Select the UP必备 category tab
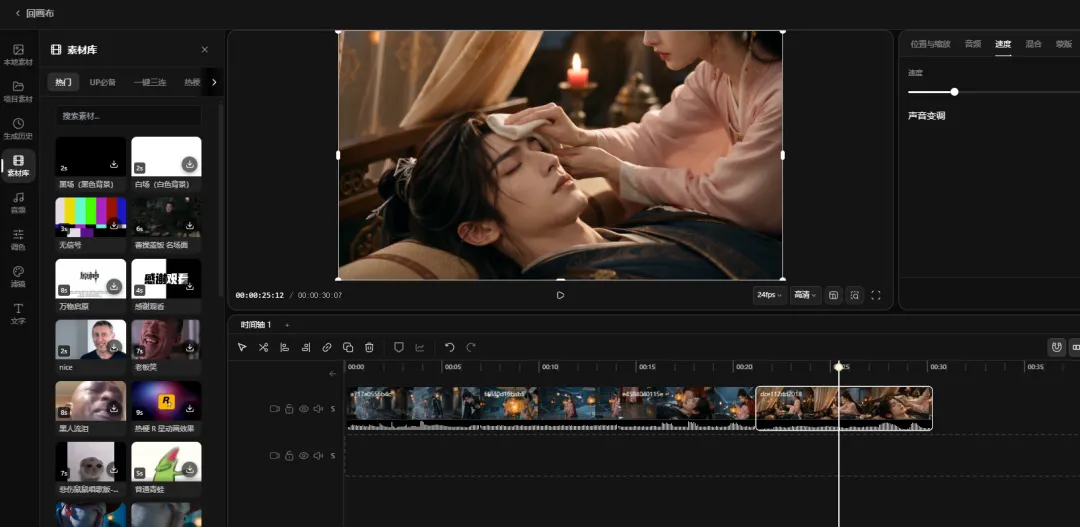Screen dimensions: 1080x527 103,82
